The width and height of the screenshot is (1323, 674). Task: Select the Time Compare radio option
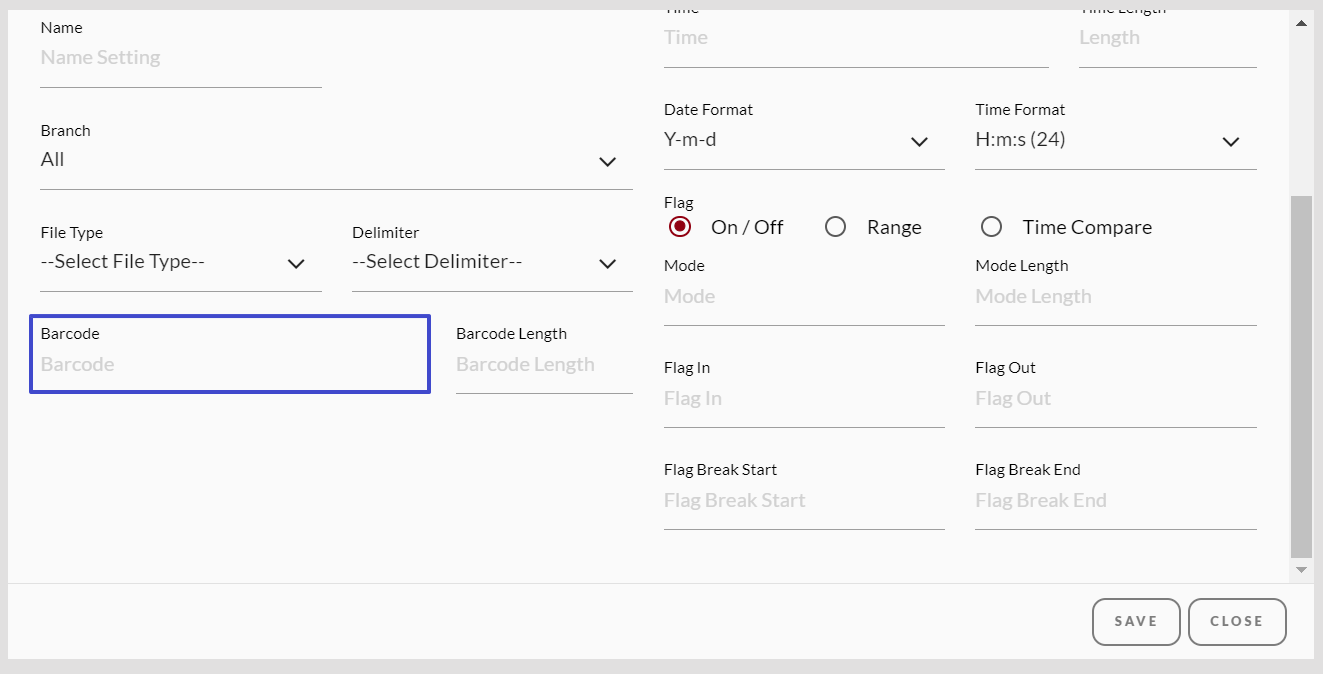pyautogui.click(x=991, y=227)
